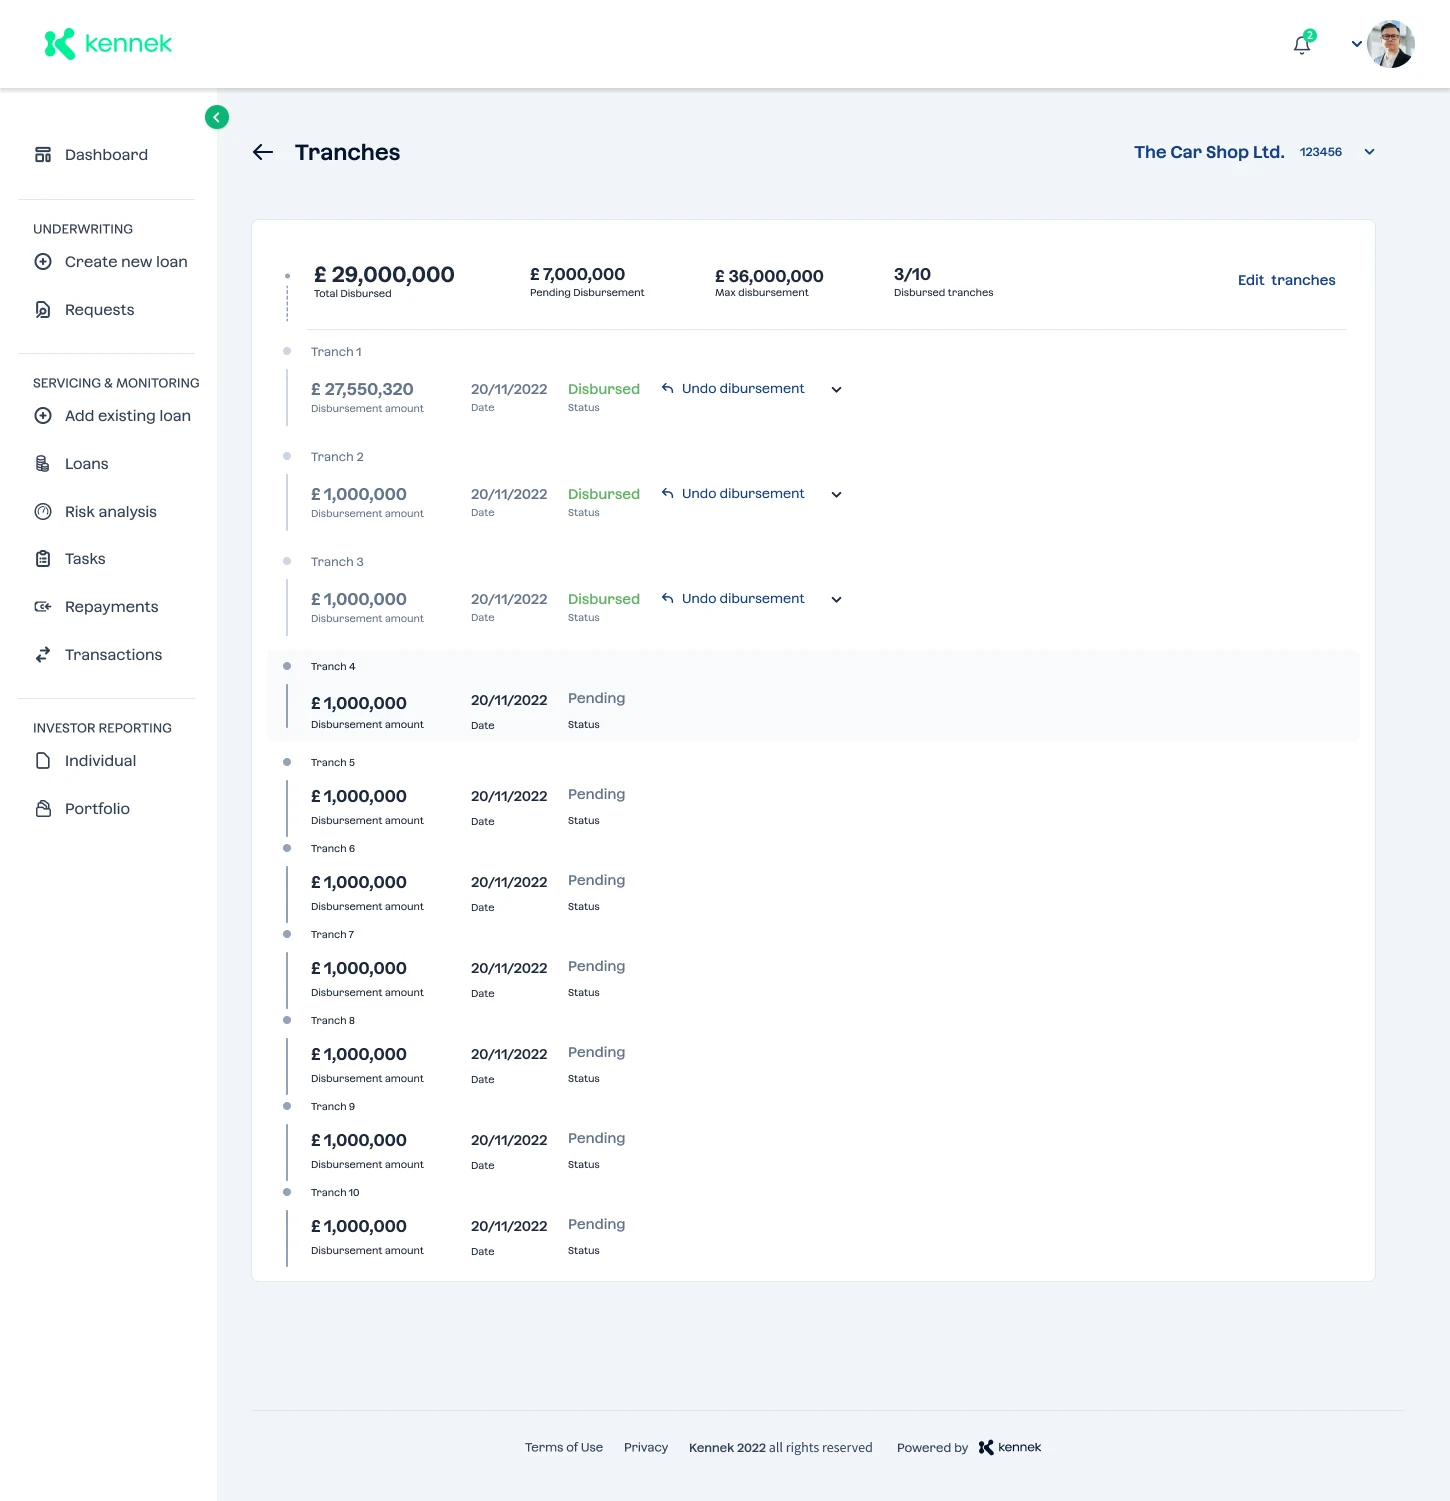Image resolution: width=1450 pixels, height=1501 pixels.
Task: Click the footer Kennek logo
Action: click(1010, 1447)
